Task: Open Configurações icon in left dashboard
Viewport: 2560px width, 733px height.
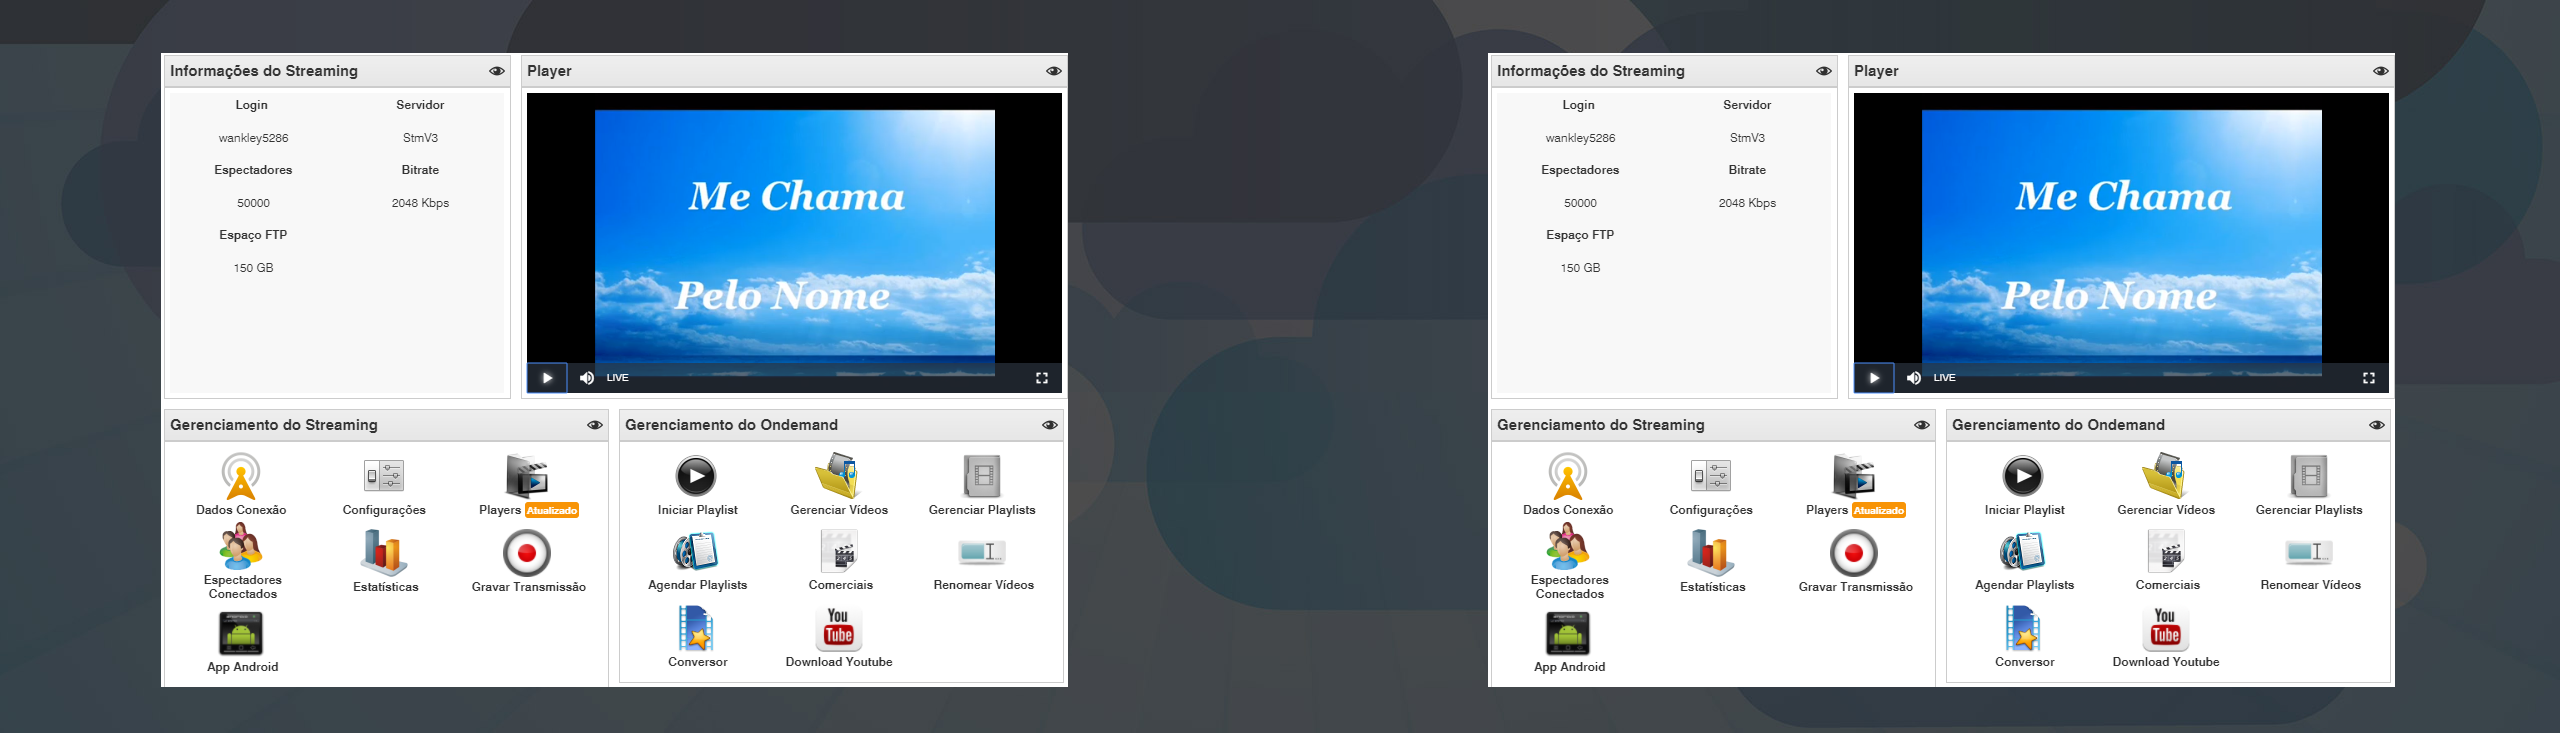Action: click(x=384, y=476)
